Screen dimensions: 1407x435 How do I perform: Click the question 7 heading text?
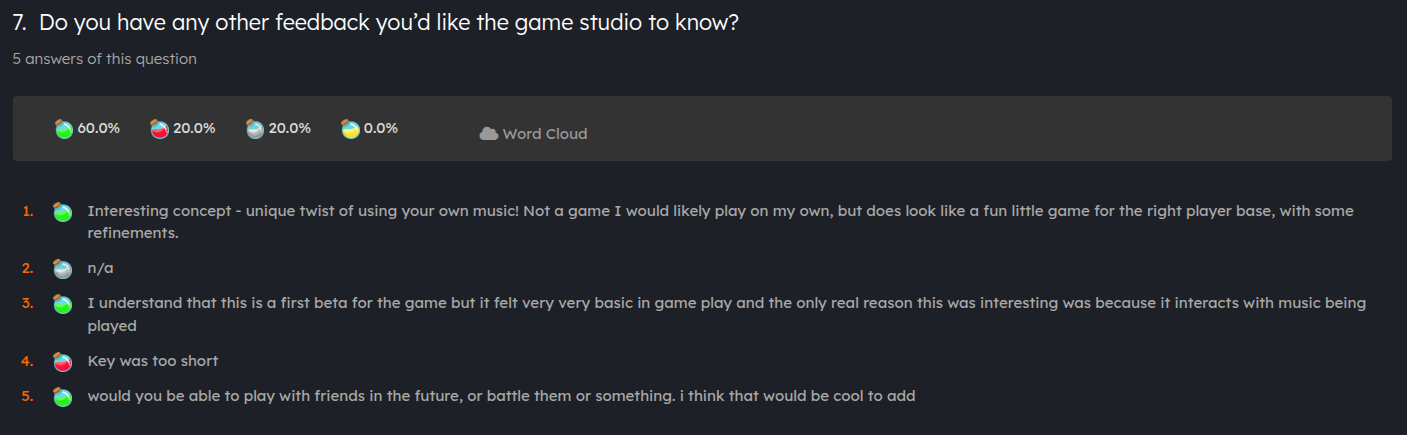click(x=376, y=23)
